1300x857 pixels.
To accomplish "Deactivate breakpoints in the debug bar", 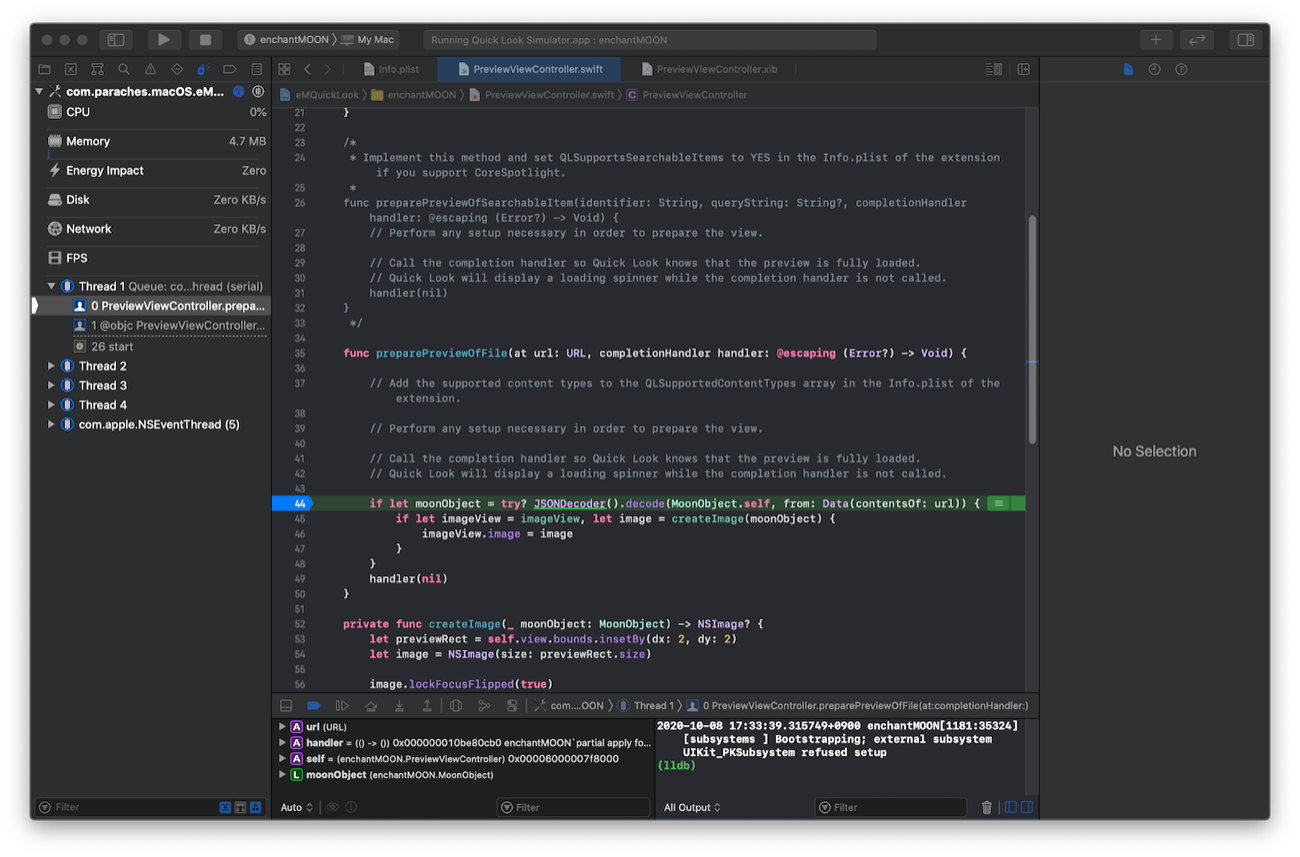I will click(313, 706).
